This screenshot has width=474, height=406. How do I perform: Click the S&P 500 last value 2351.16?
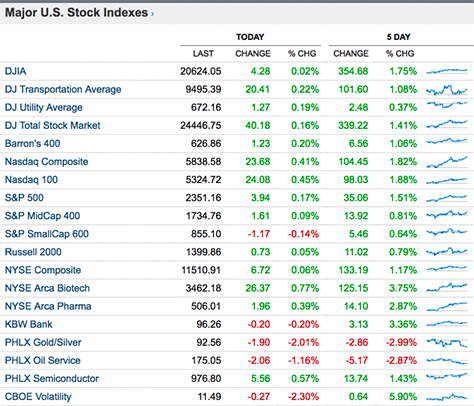[x=203, y=198]
